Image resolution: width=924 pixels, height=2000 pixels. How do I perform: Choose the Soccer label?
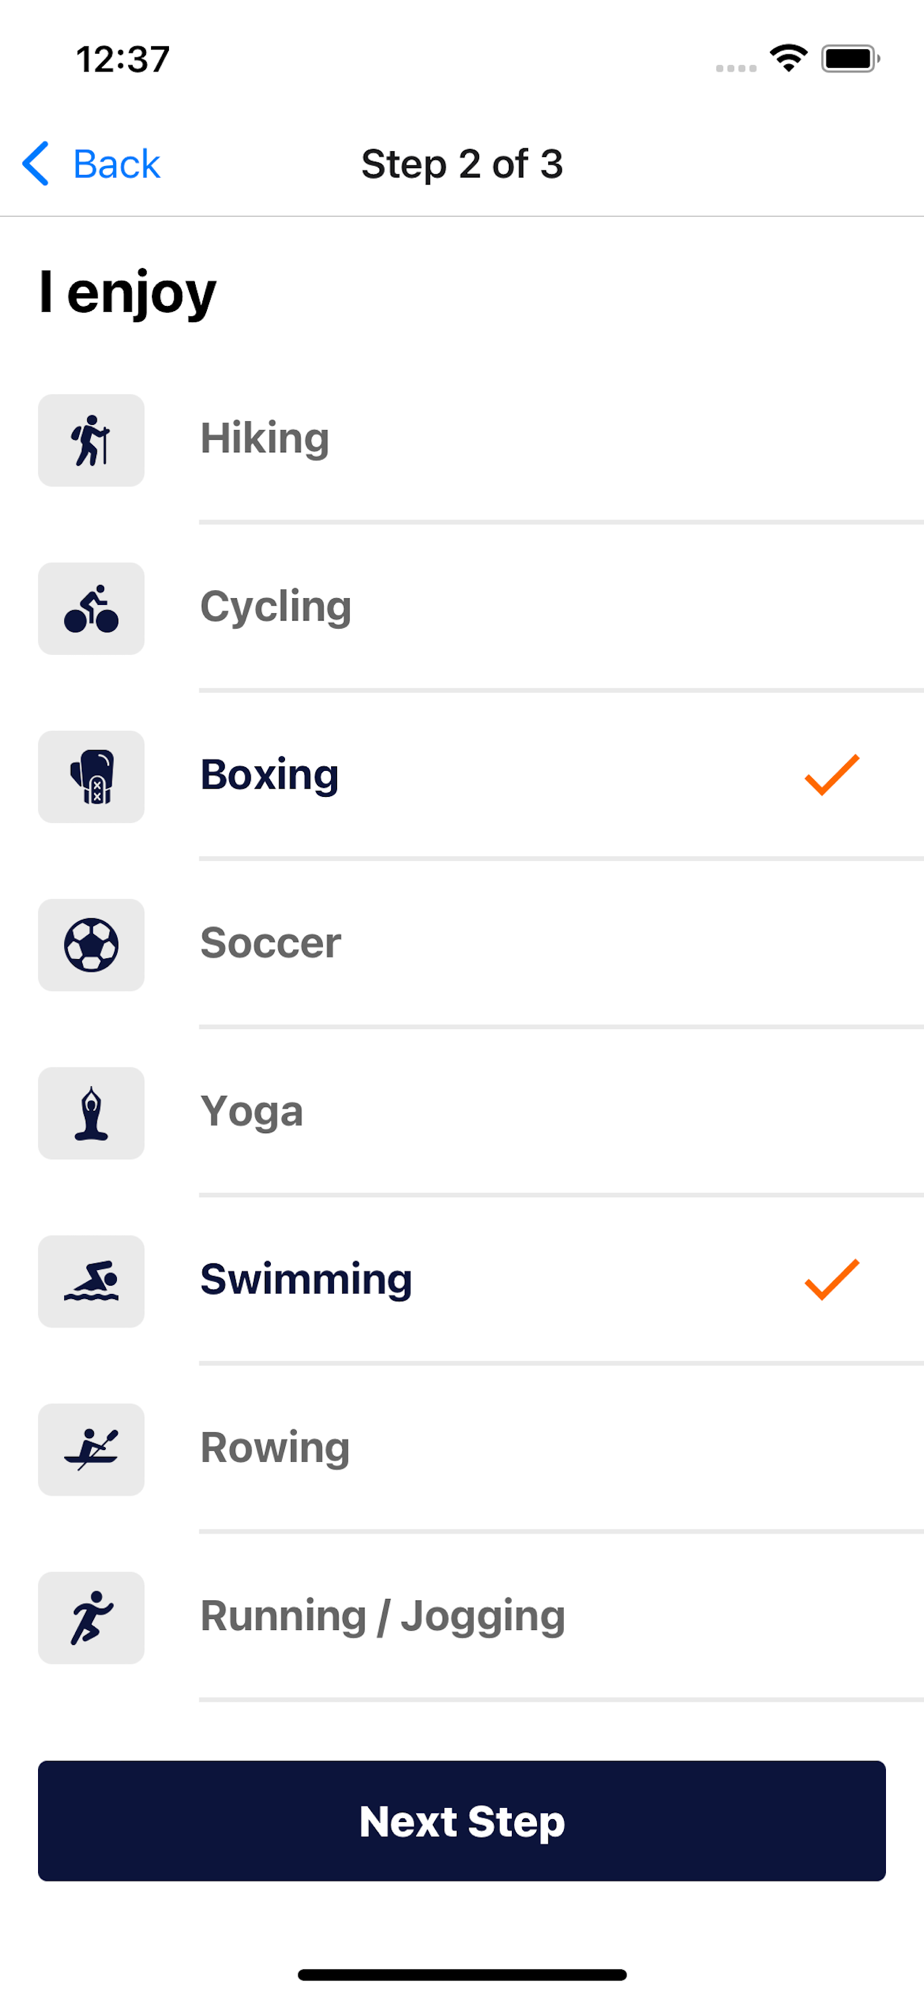click(270, 943)
